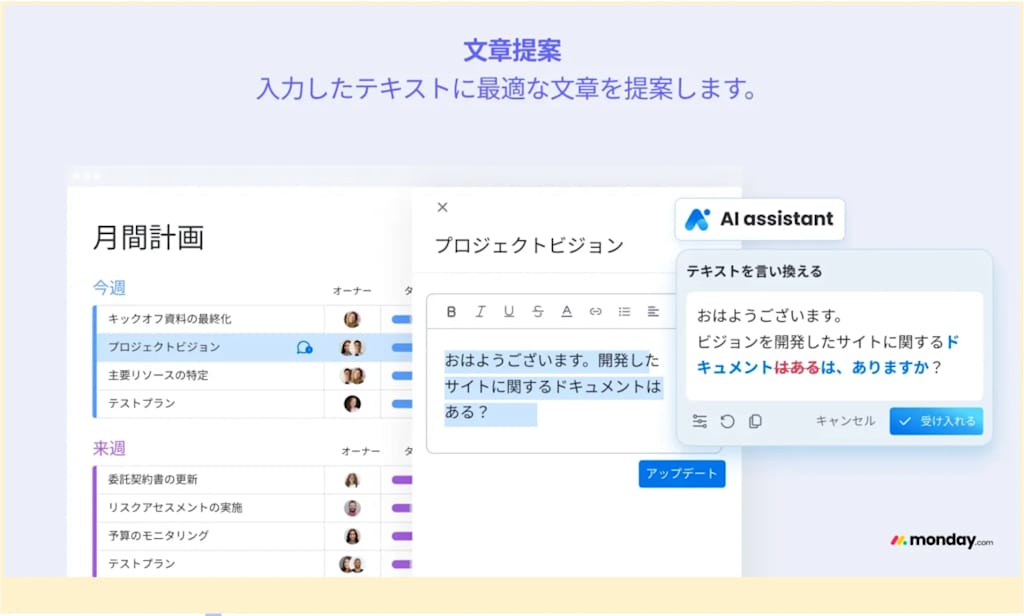Accept the suggestion with 受け入れる

tap(935, 421)
